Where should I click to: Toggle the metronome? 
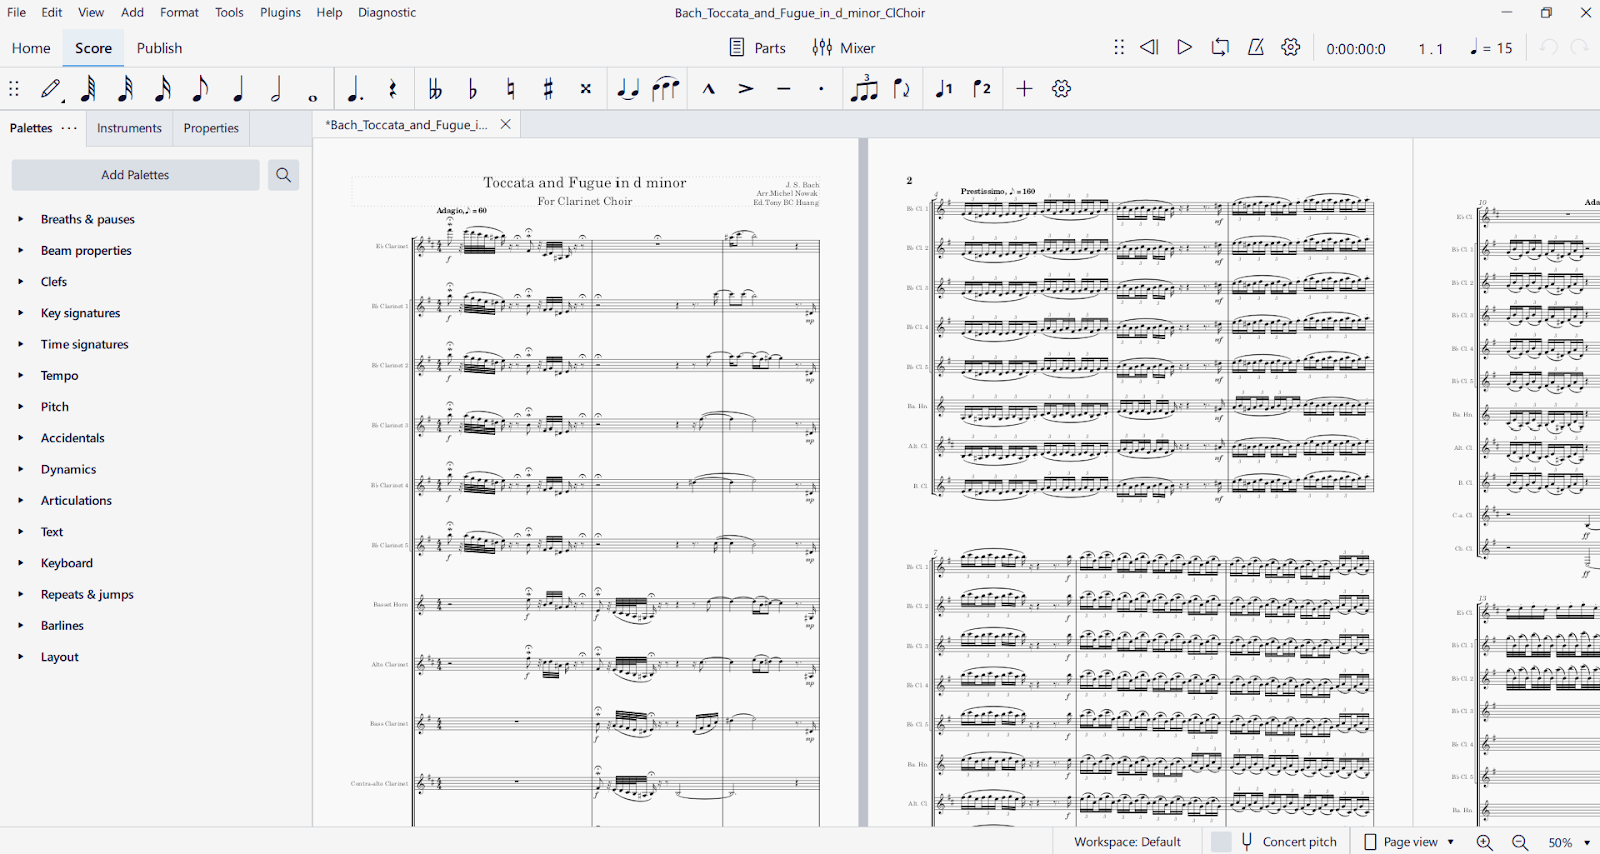(1256, 47)
